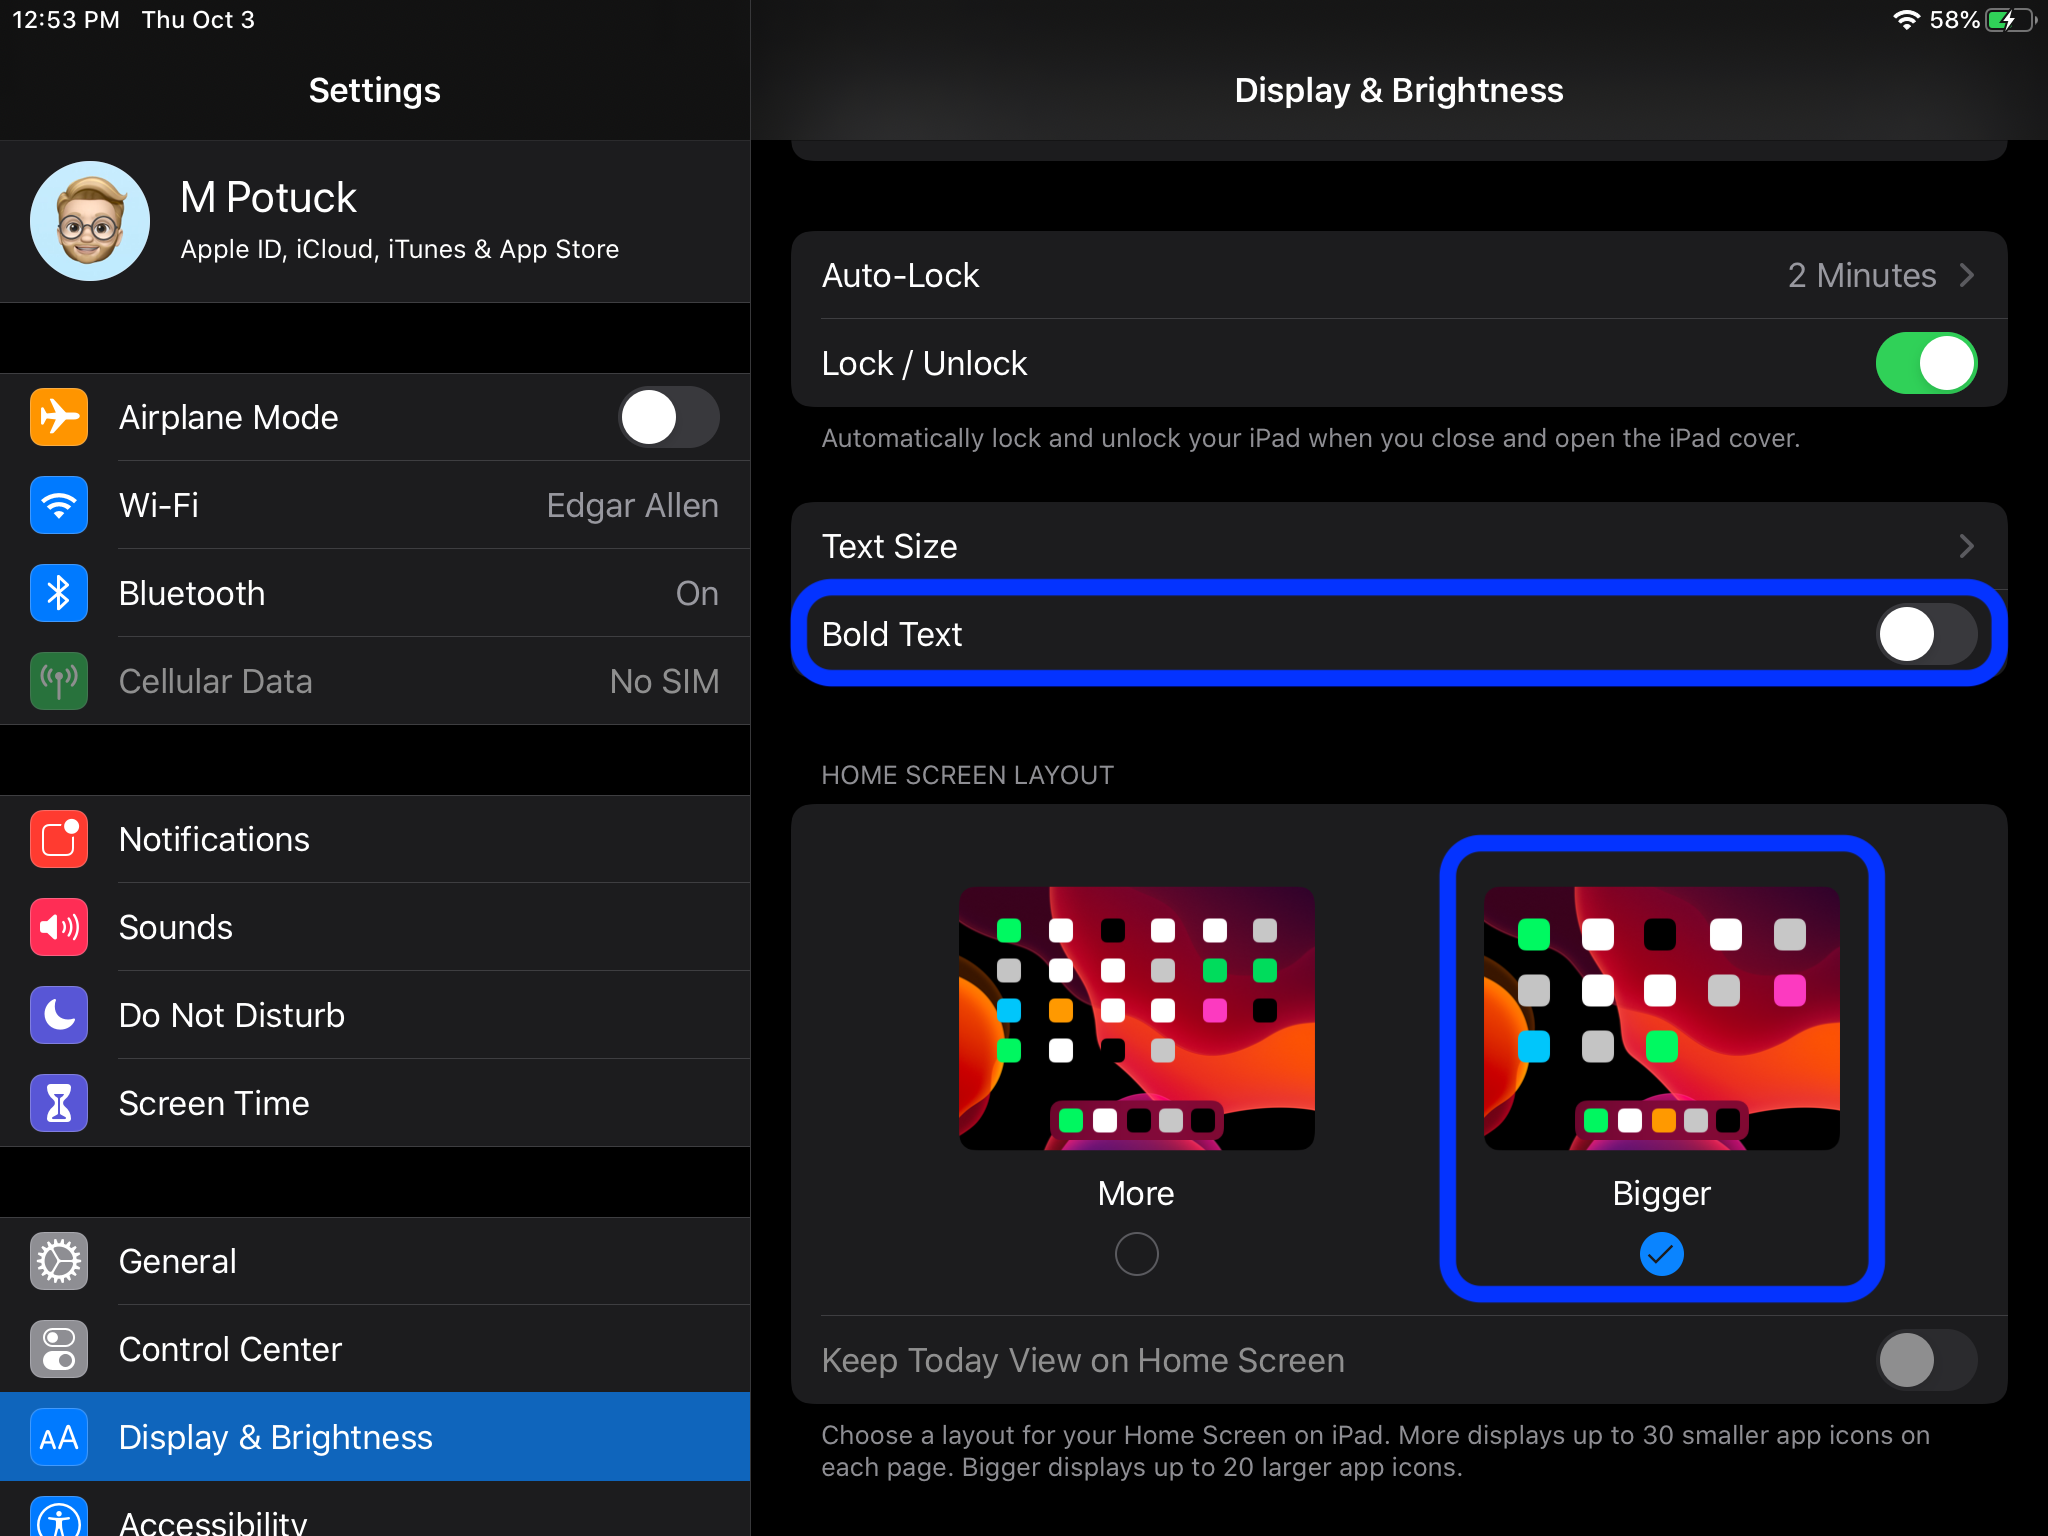Disable the Lock / Unlock toggle
Viewport: 2048px width, 1536px height.
point(1925,363)
